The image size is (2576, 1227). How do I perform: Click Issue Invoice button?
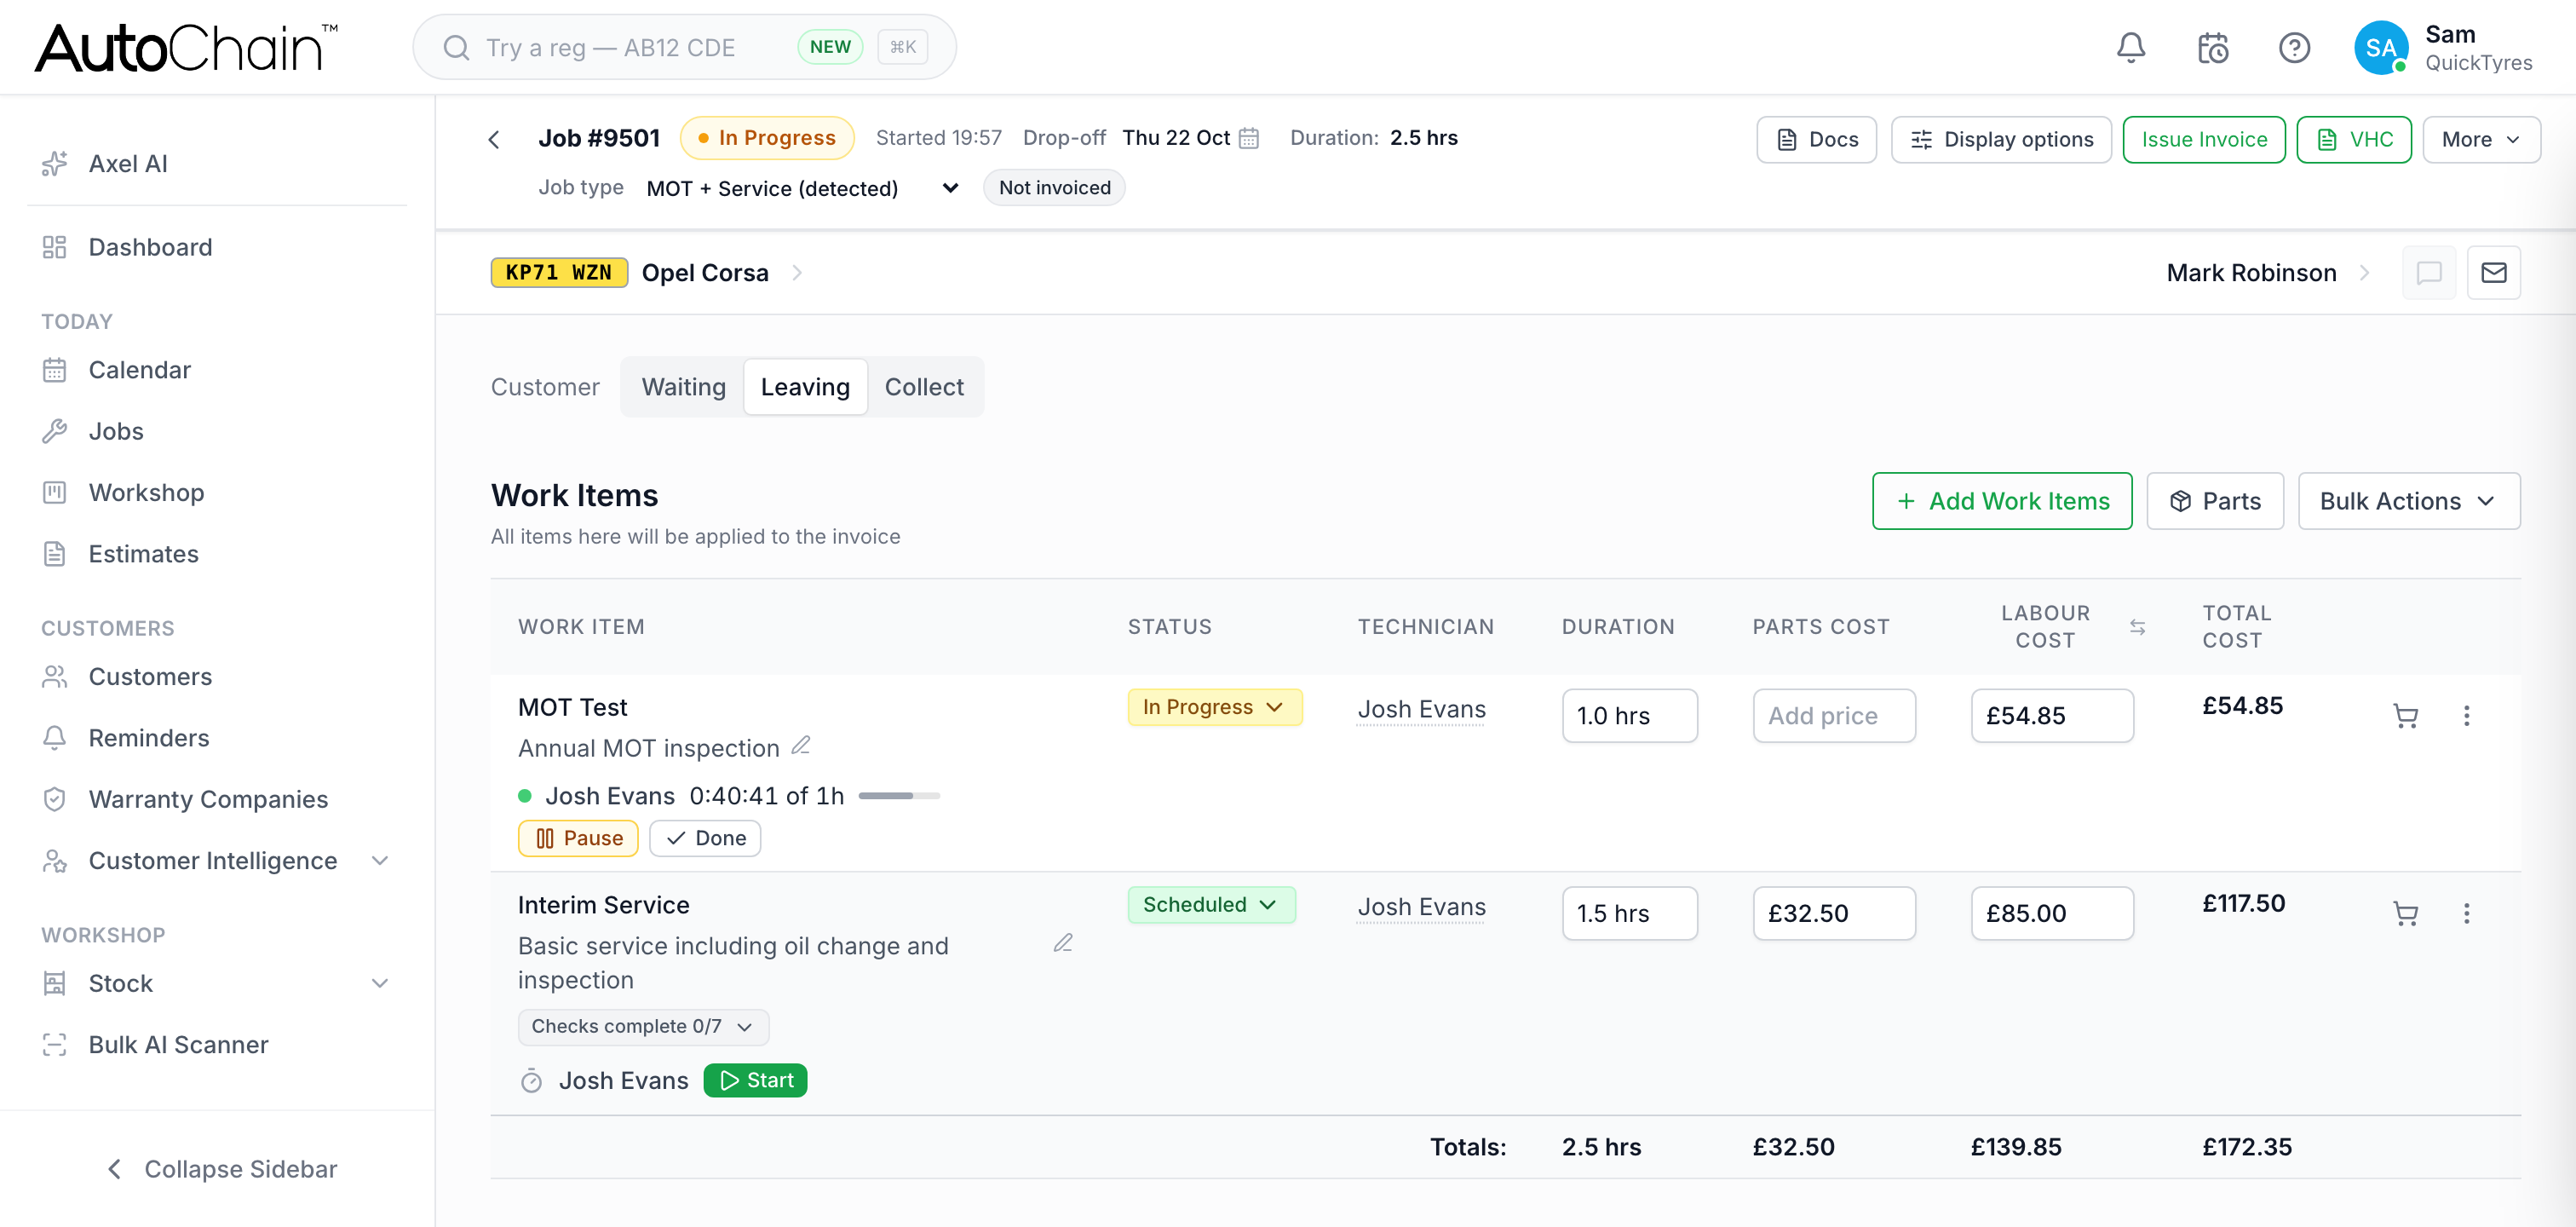[2203, 139]
